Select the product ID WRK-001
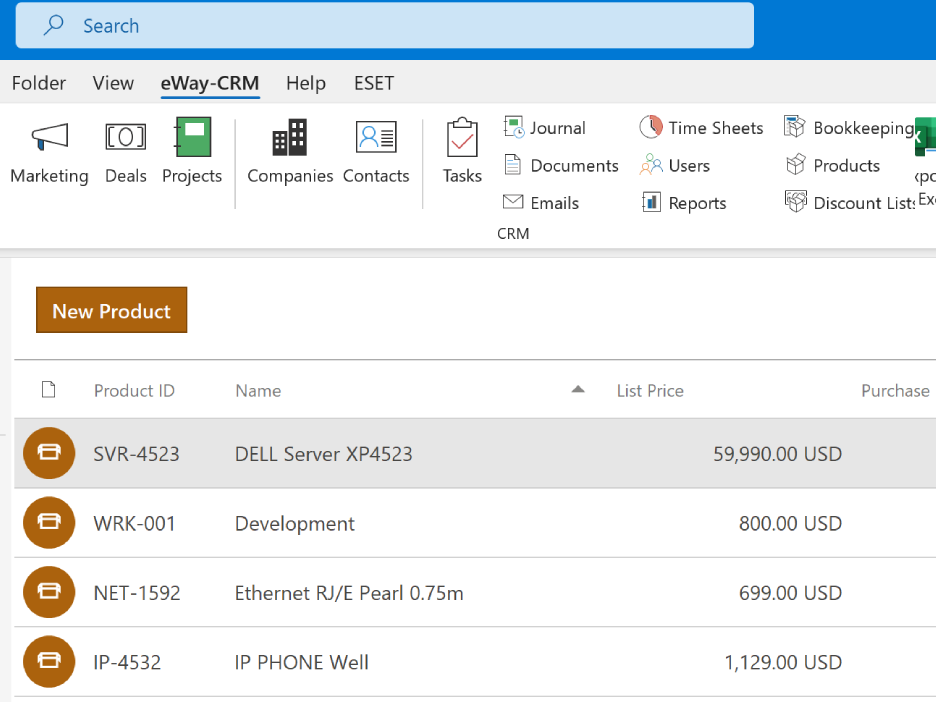This screenshot has height=702, width=936. (x=134, y=524)
